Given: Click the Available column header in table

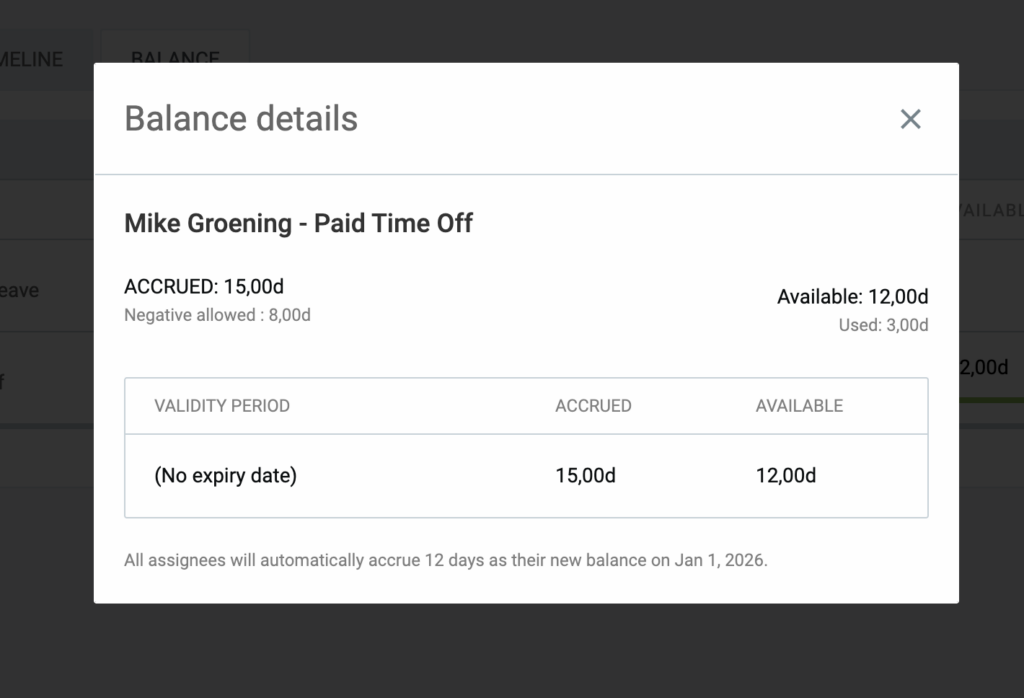Looking at the screenshot, I should (x=799, y=406).
